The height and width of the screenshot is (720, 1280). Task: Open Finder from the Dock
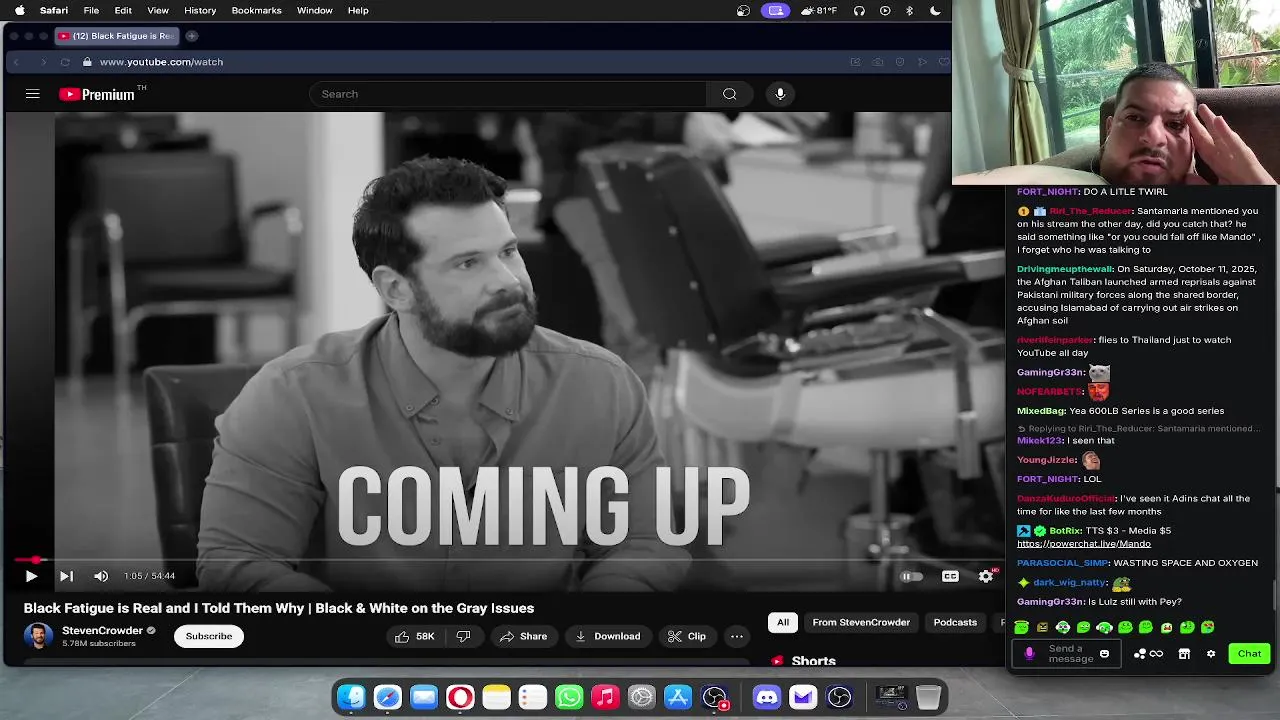click(351, 697)
